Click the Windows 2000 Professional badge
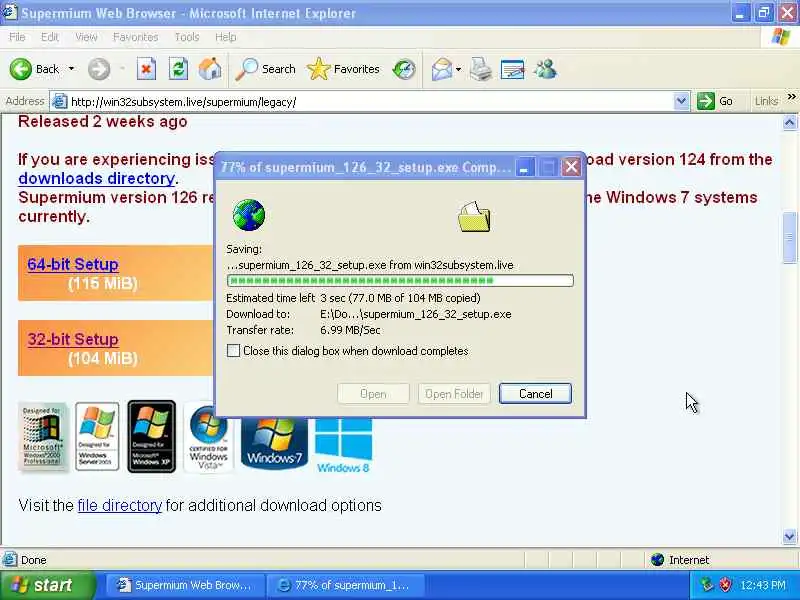The image size is (800, 600). click(x=43, y=437)
